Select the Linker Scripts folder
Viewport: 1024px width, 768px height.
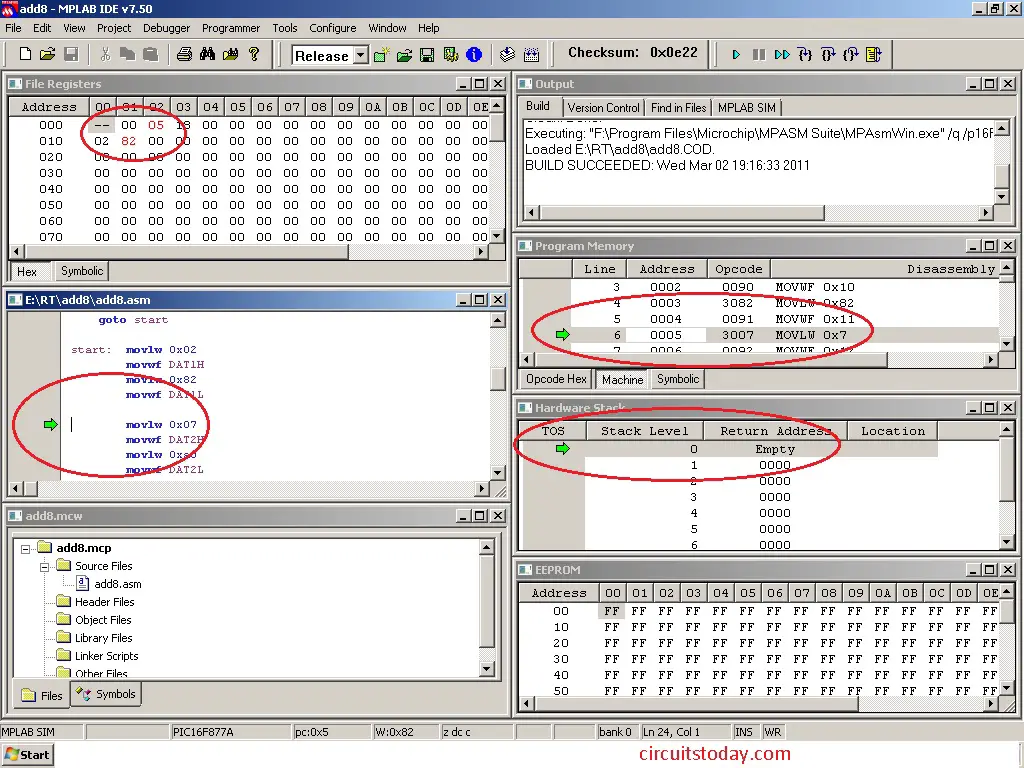coord(106,656)
